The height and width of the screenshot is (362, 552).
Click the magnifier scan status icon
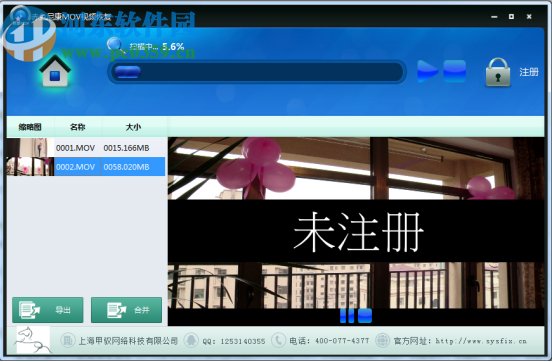tap(115, 46)
